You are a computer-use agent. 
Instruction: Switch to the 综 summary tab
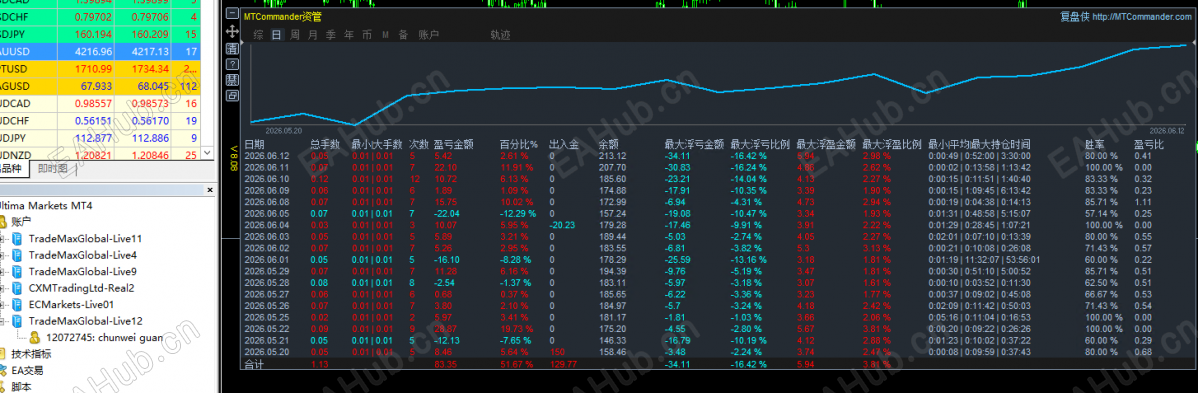[x=258, y=35]
